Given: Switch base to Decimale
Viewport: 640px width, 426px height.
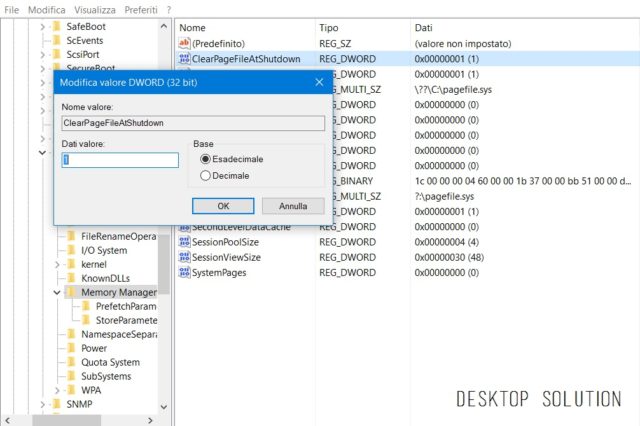Looking at the screenshot, I should tap(205, 176).
